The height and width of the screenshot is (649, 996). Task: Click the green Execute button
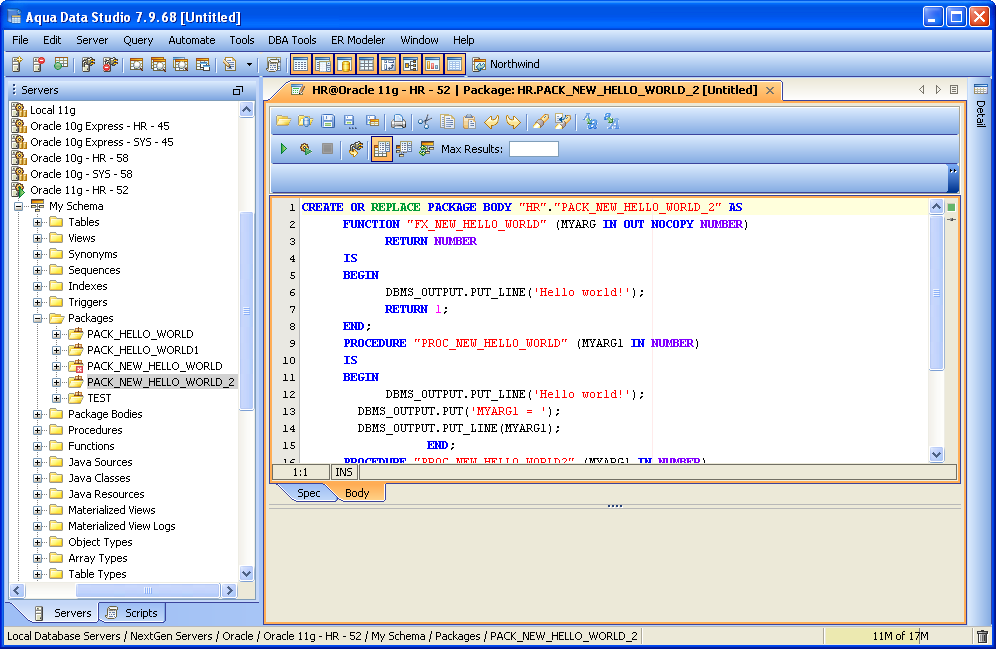tap(284, 149)
